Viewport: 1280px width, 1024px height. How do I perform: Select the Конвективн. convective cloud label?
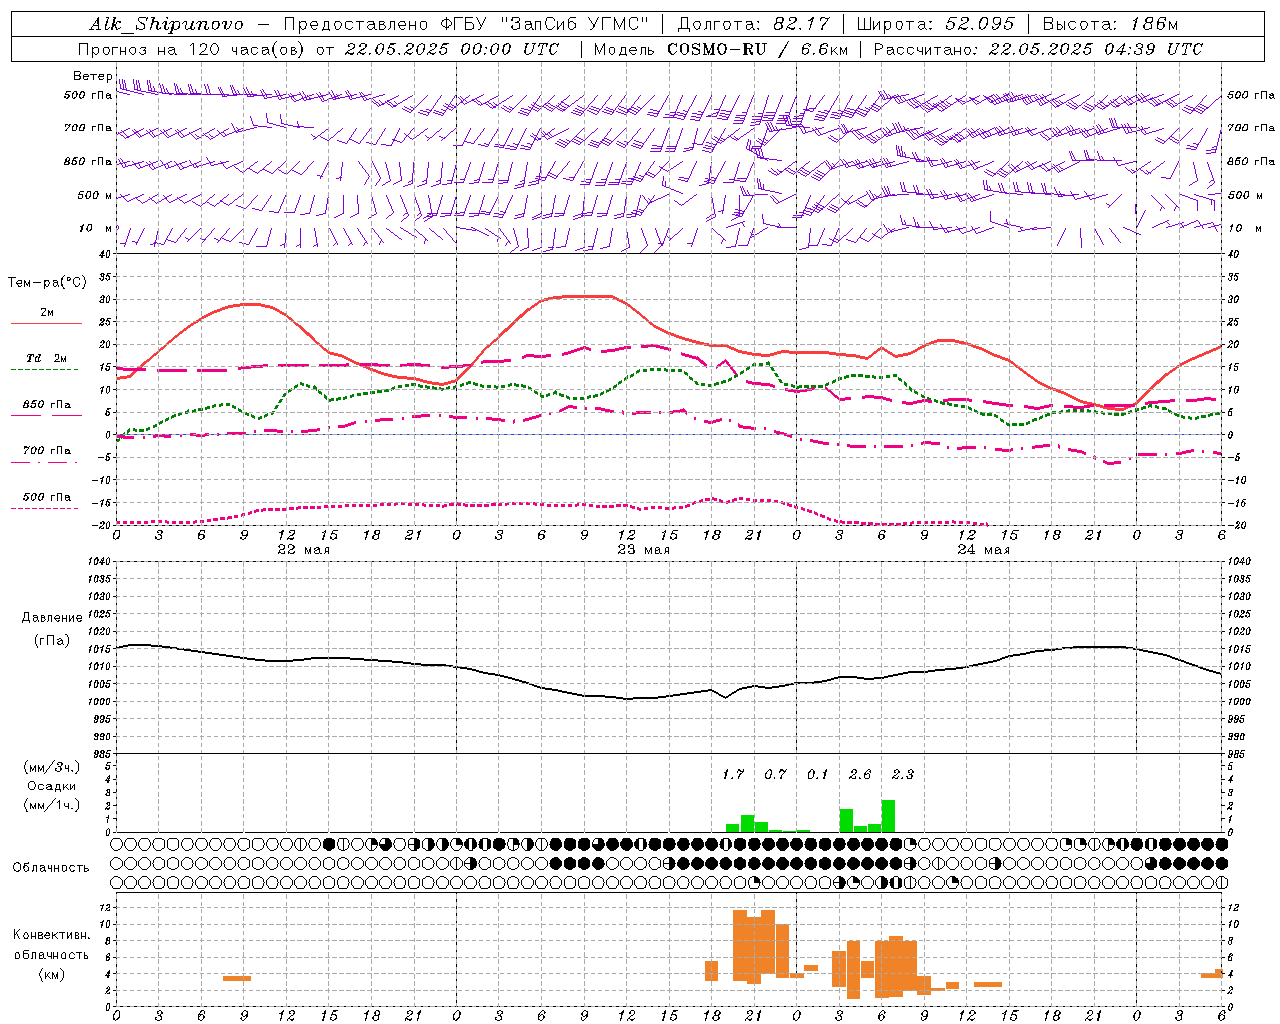52,935
